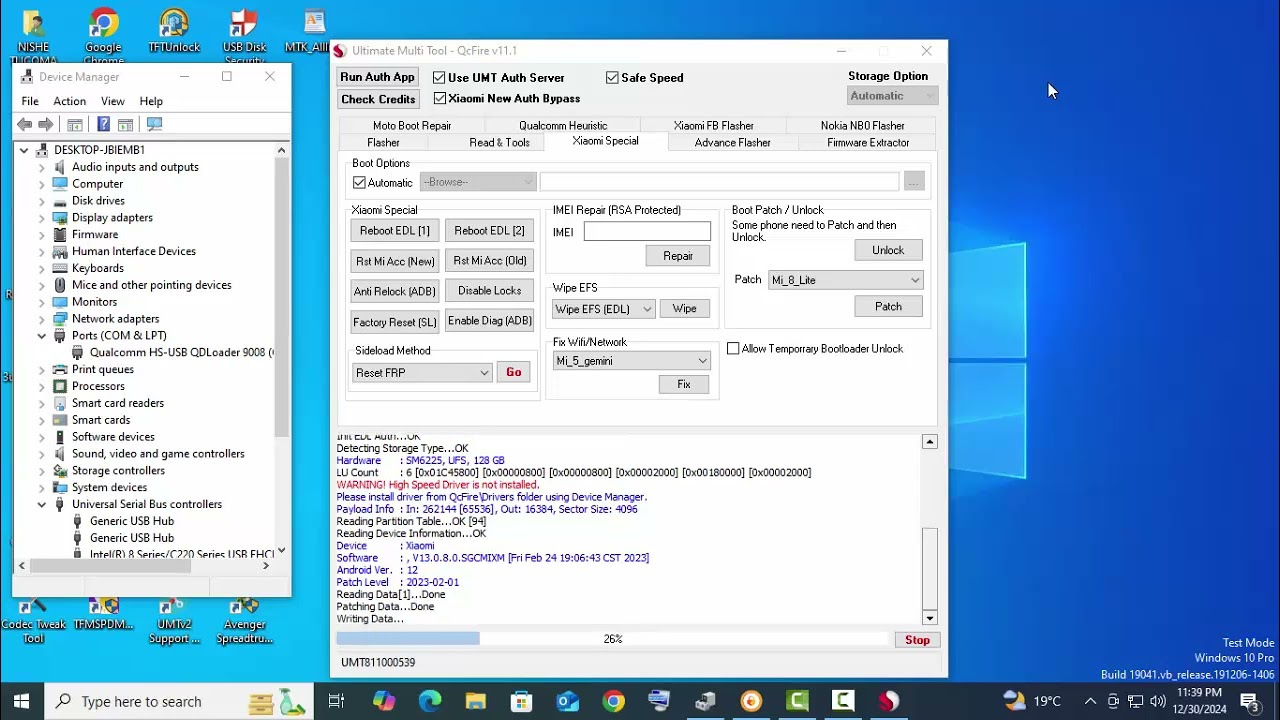
Task: Click the Universal Serial Bus controllers icon
Action: 60,504
